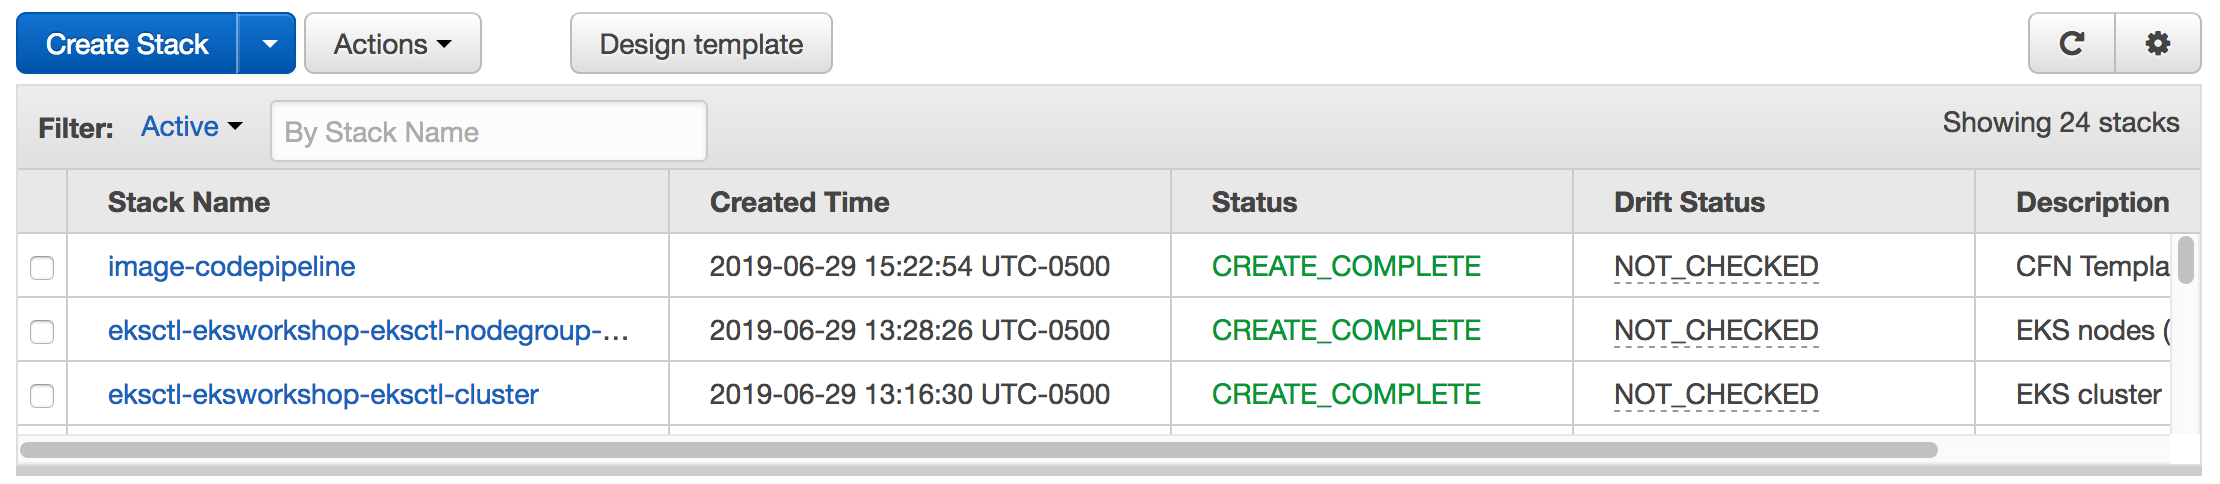Screen dimensions: 2220x484
Task: Tick the eksctl-eksworkshop-eksctl-cluster stack checkbox
Action: [42, 395]
